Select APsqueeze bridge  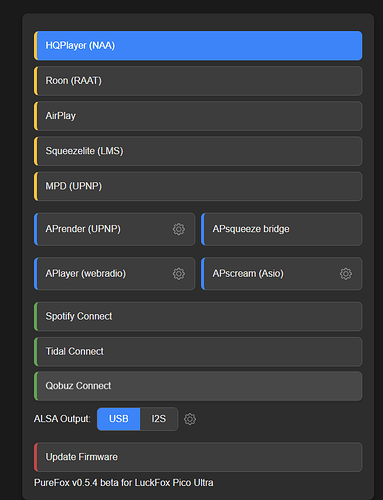coord(282,229)
